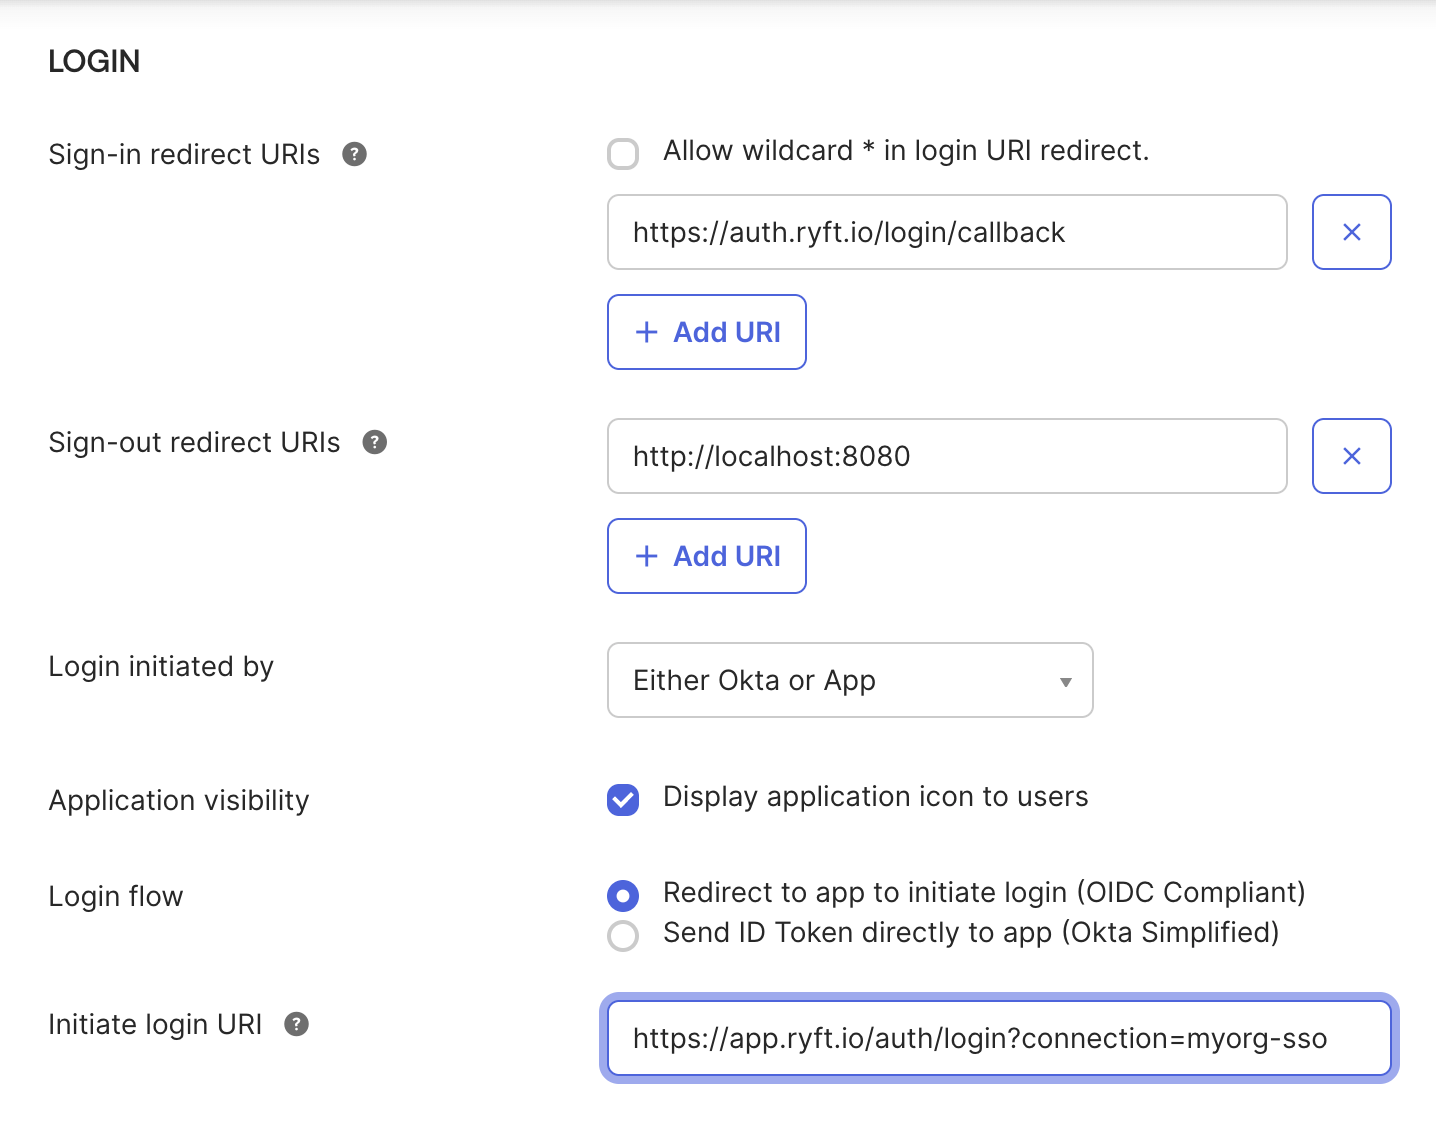Open the Login initiated by dropdown
The image size is (1436, 1130).
(849, 681)
